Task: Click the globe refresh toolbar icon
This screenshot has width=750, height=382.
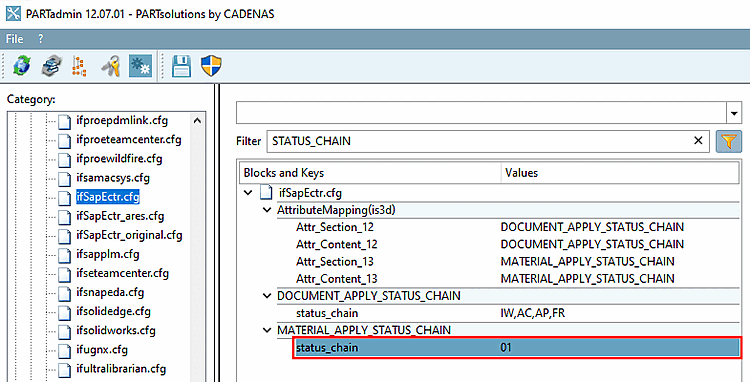Action: 22,65
